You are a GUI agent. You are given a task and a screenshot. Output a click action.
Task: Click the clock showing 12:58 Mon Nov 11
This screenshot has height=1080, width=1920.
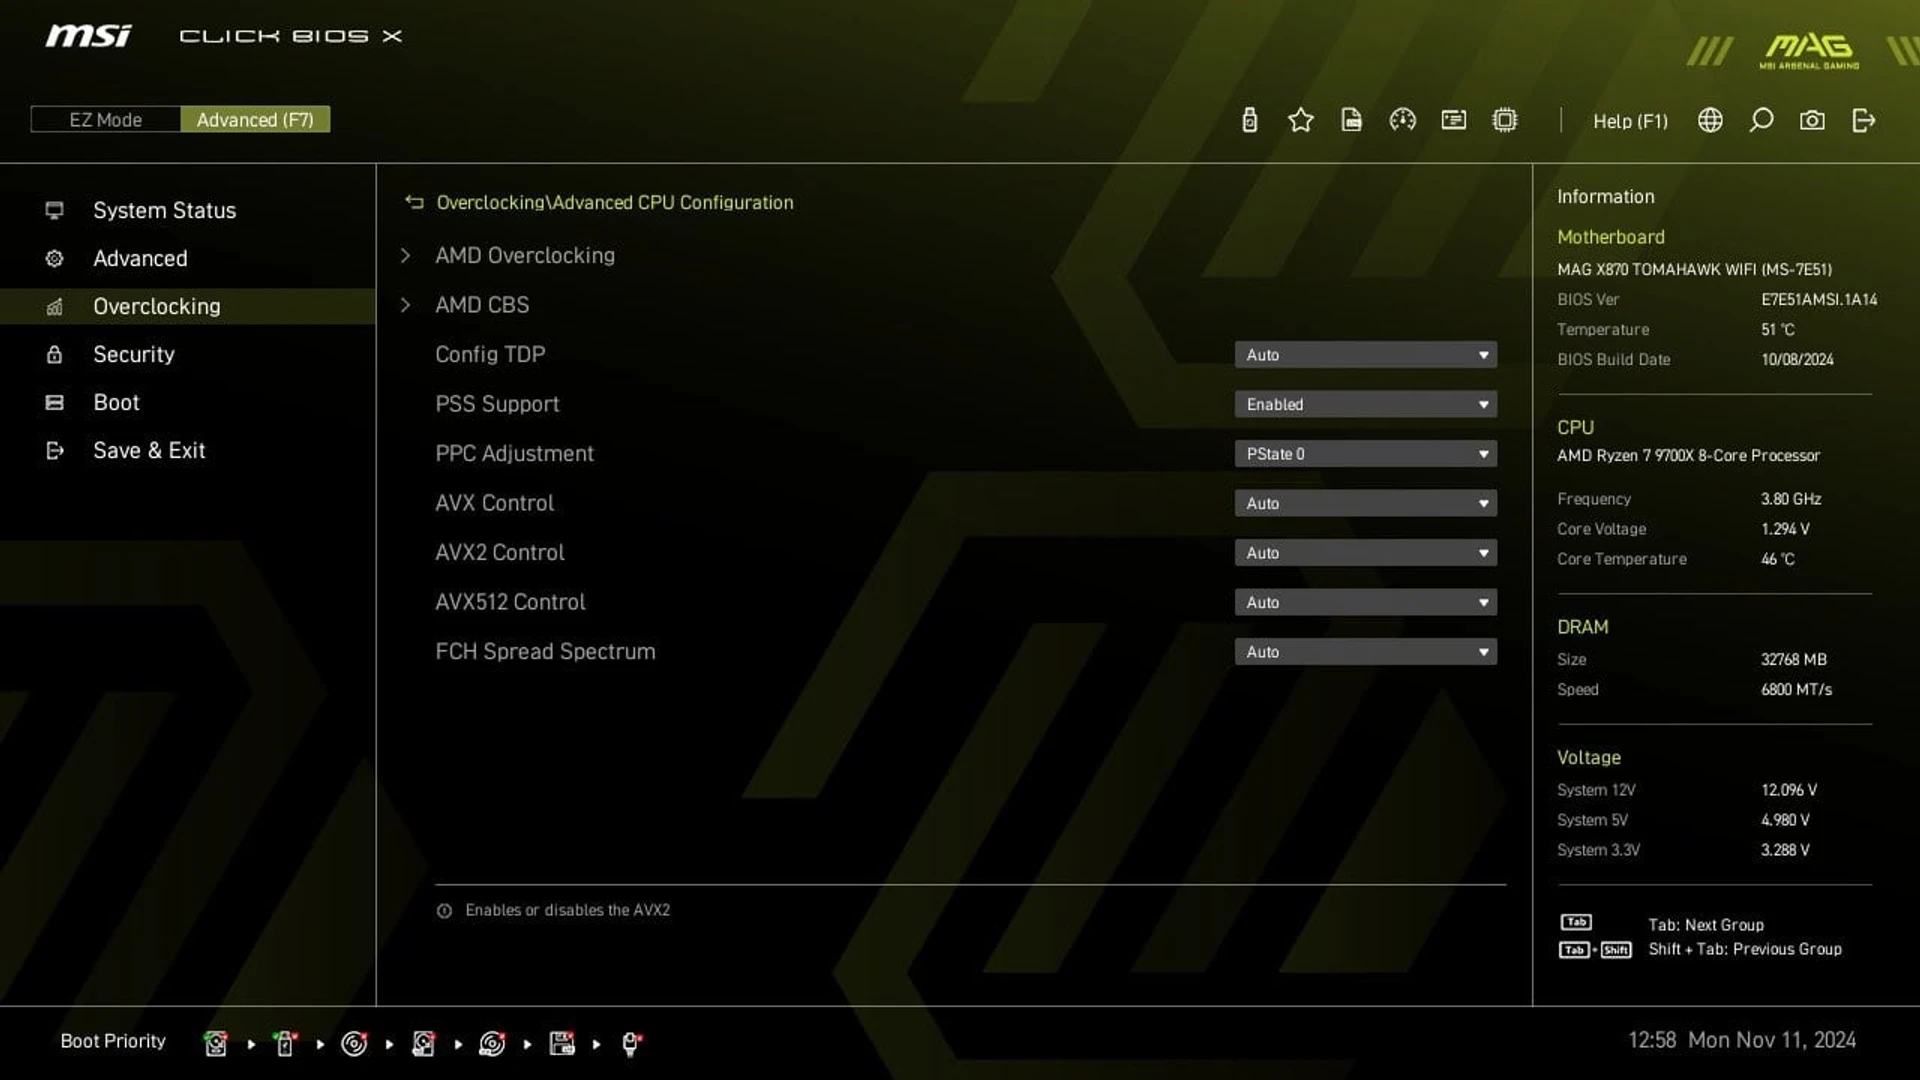pos(1741,1040)
